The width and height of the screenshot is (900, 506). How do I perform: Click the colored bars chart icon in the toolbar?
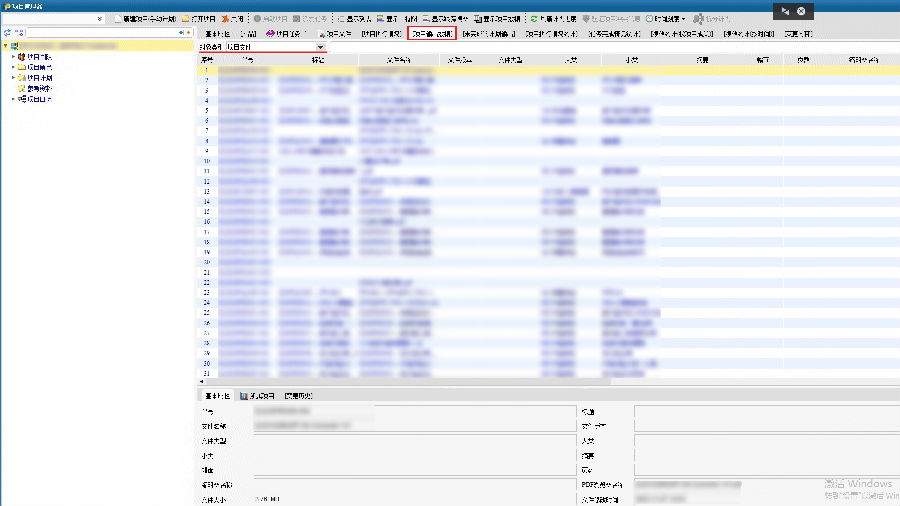[x=381, y=19]
